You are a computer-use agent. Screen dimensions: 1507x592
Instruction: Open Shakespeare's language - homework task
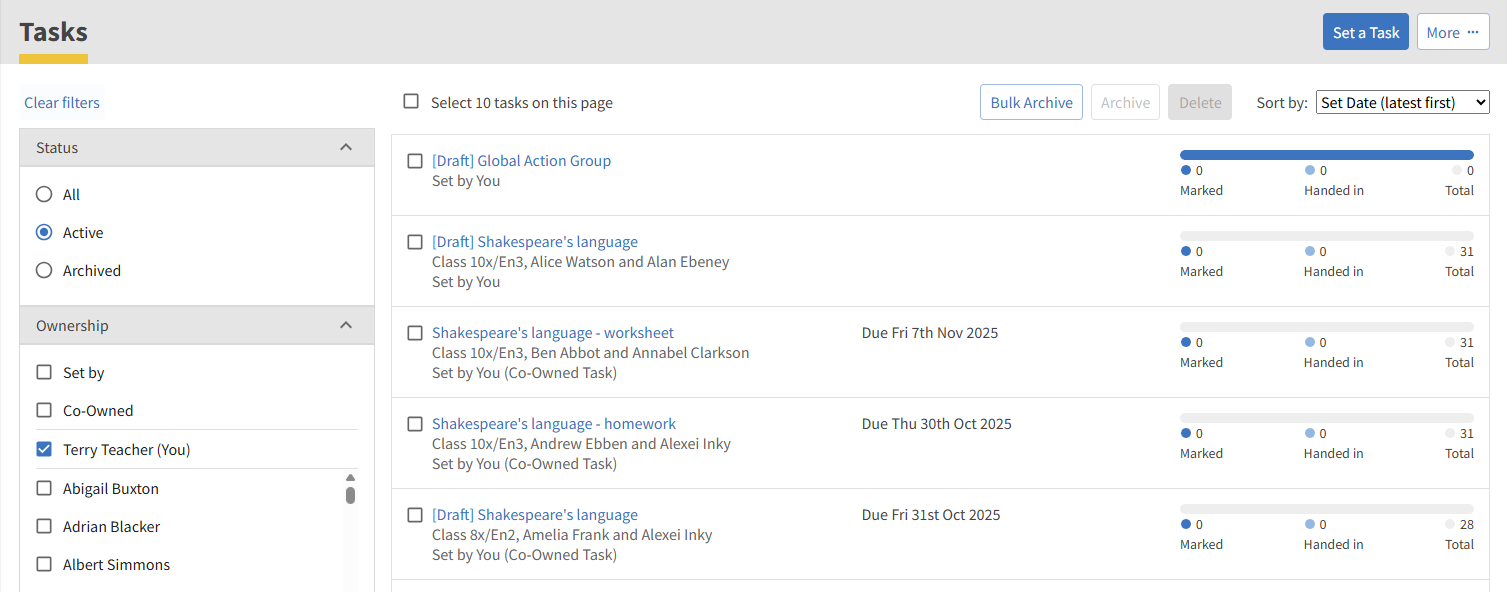point(554,423)
